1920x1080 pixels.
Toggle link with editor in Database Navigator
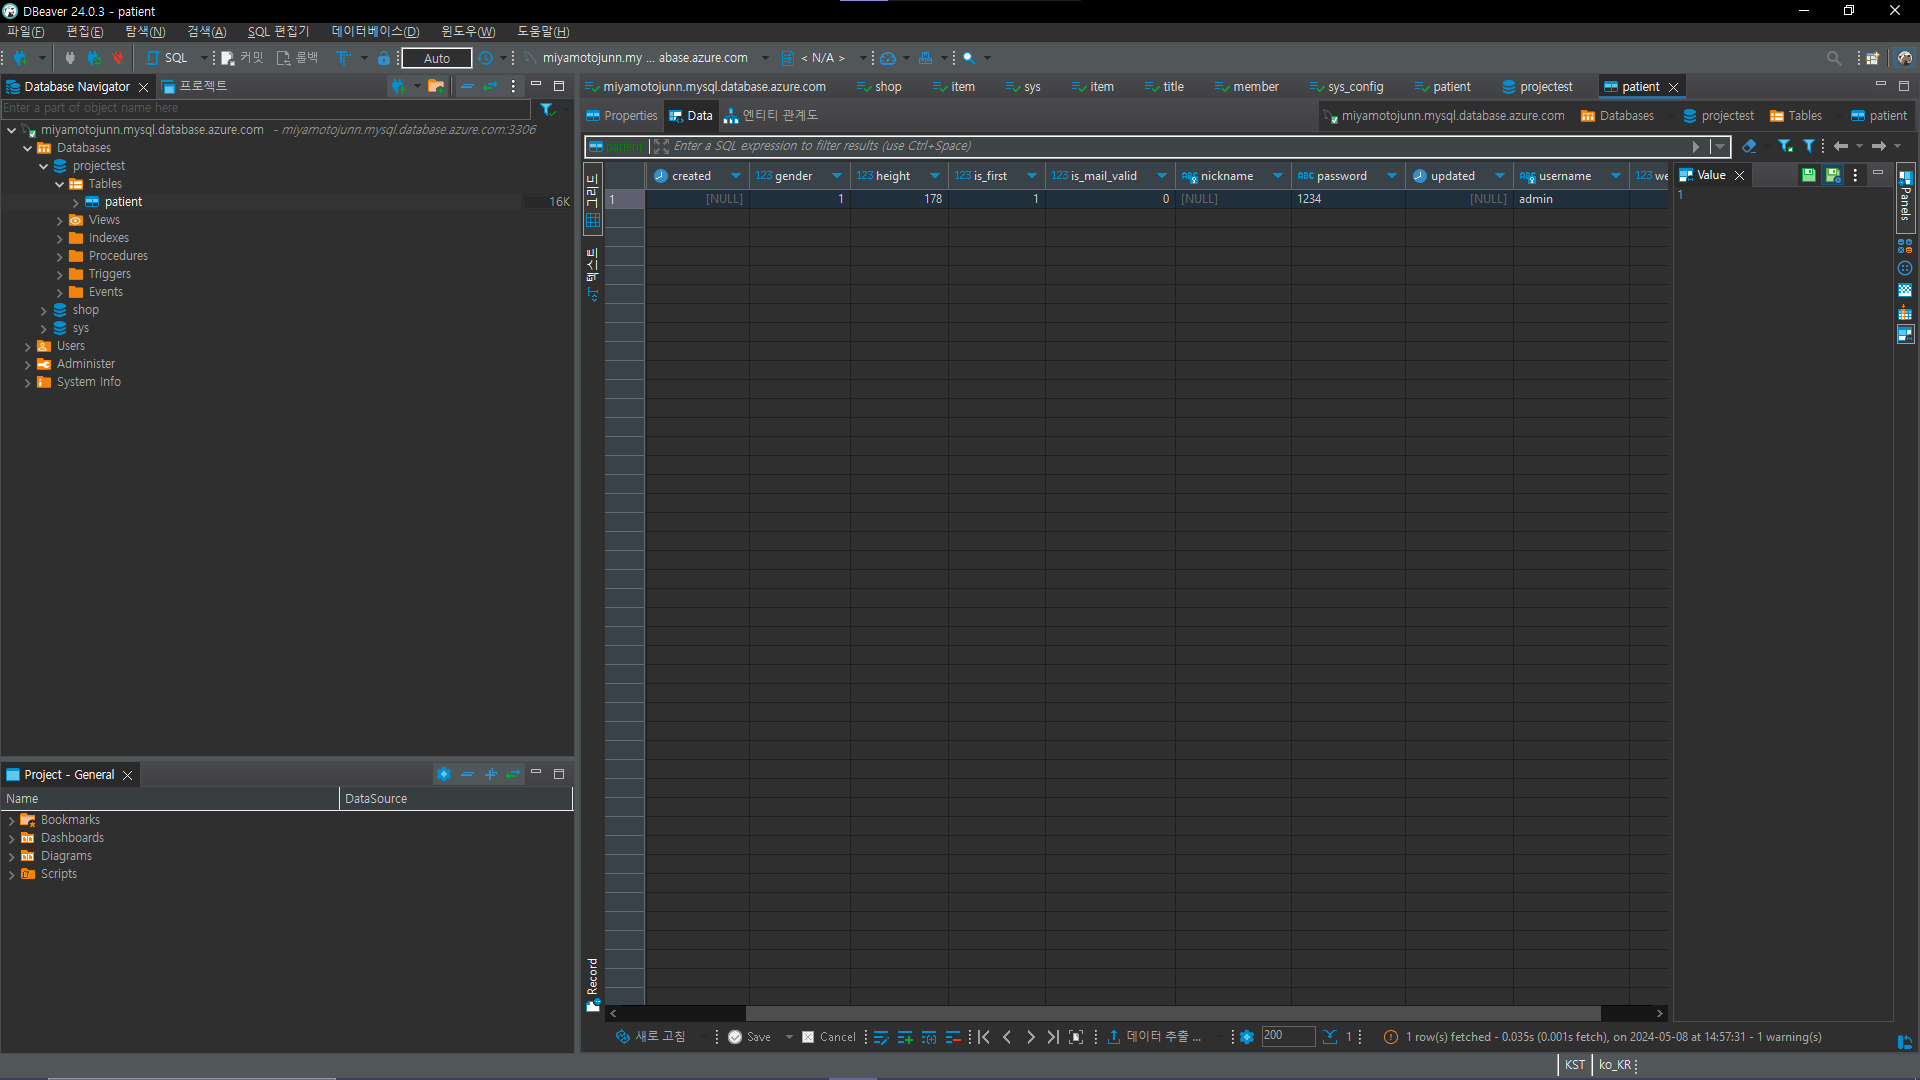coord(490,87)
